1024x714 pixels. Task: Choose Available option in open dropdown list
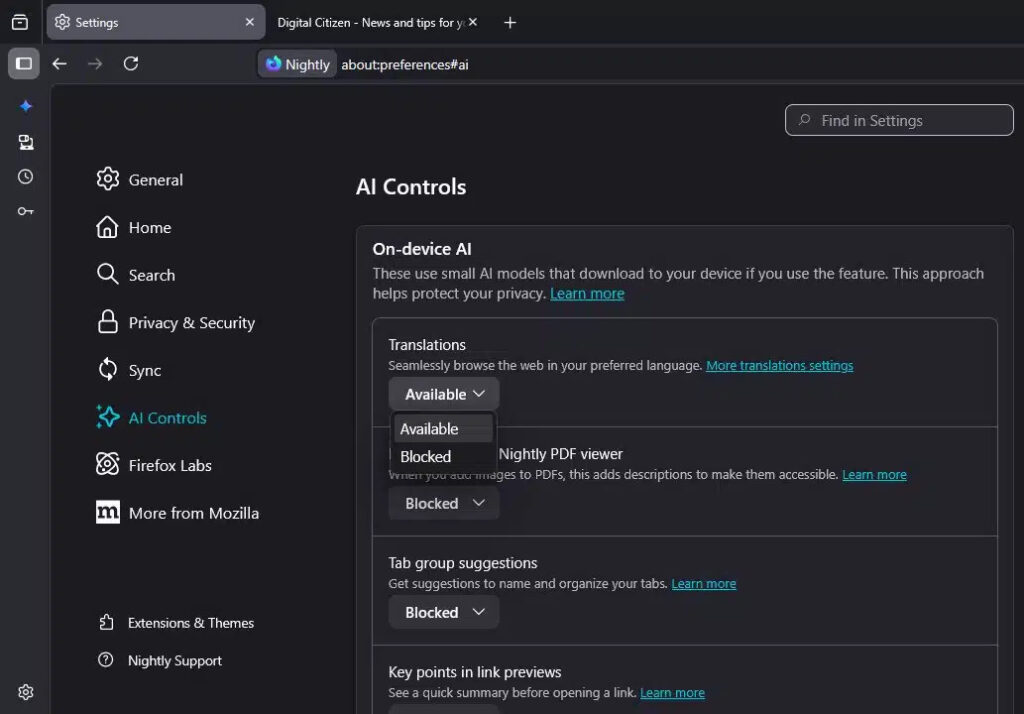pos(430,429)
